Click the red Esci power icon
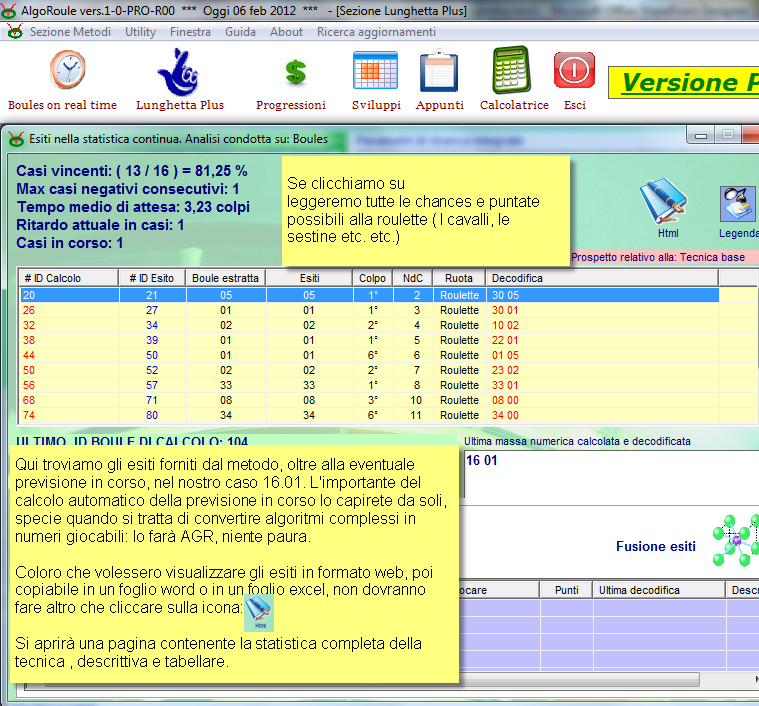 574,71
